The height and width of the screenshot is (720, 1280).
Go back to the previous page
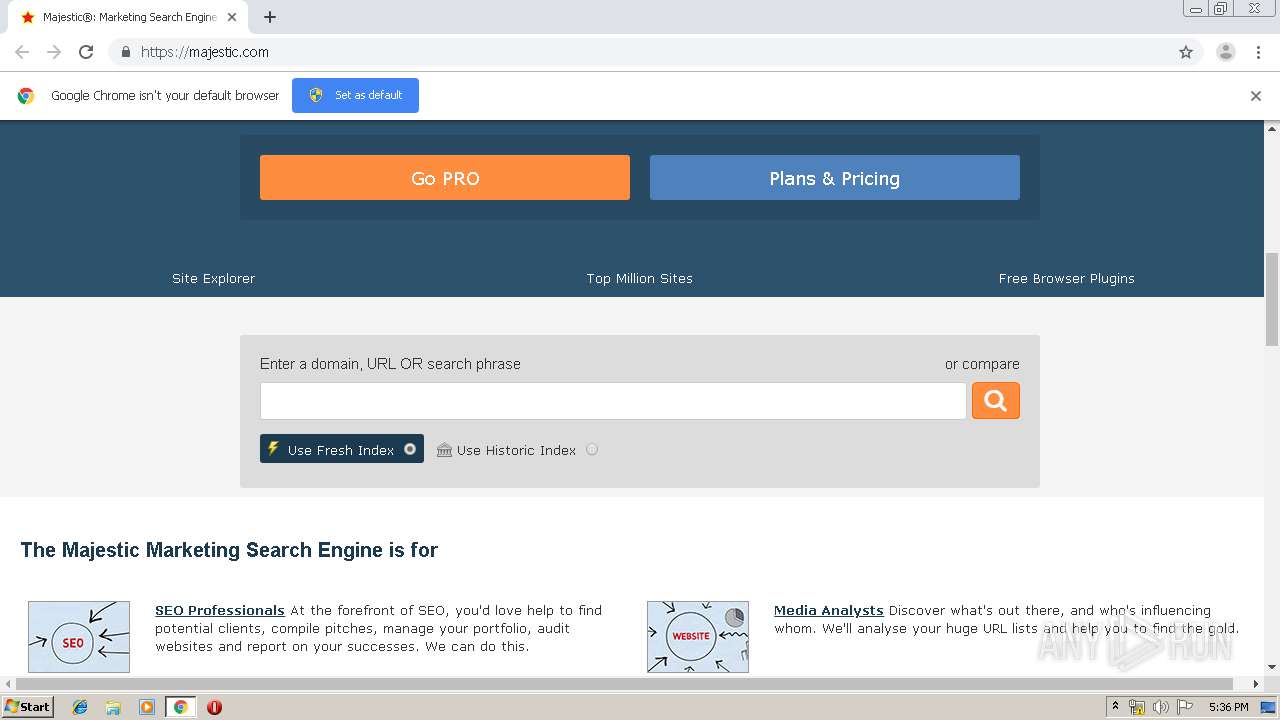[x=22, y=52]
